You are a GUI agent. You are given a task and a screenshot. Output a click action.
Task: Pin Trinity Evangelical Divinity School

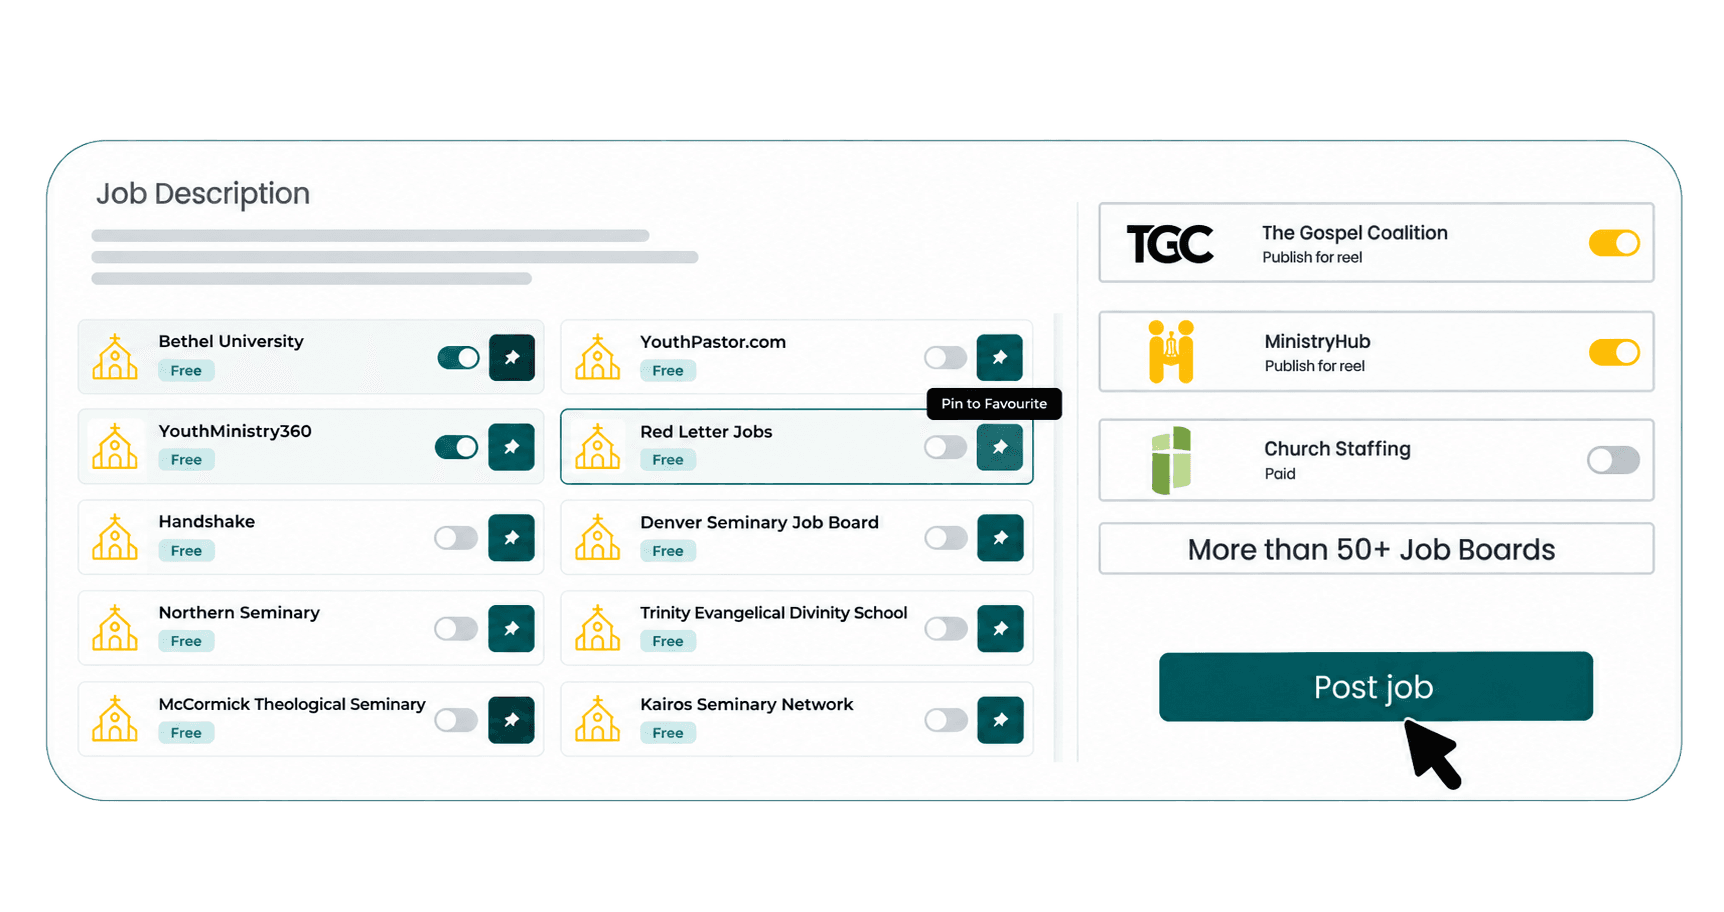(x=999, y=629)
